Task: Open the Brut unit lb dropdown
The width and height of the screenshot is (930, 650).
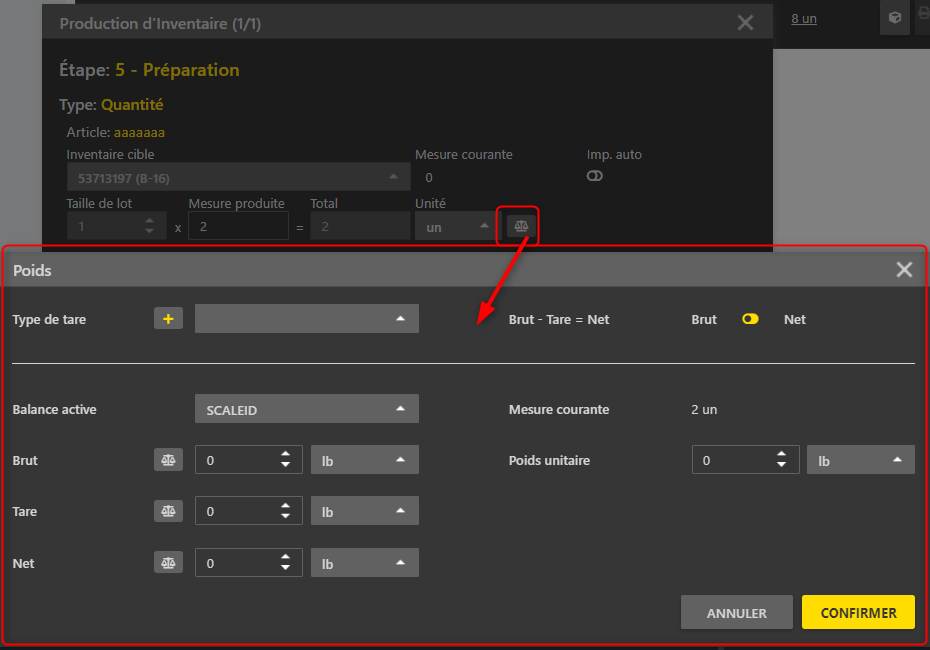Action: click(364, 460)
